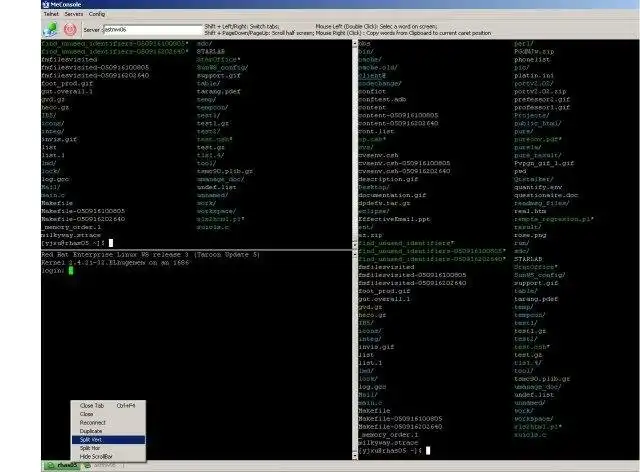Open the Telnet menu
Image resolution: width=640 pixels, height=472 pixels.
point(51,14)
